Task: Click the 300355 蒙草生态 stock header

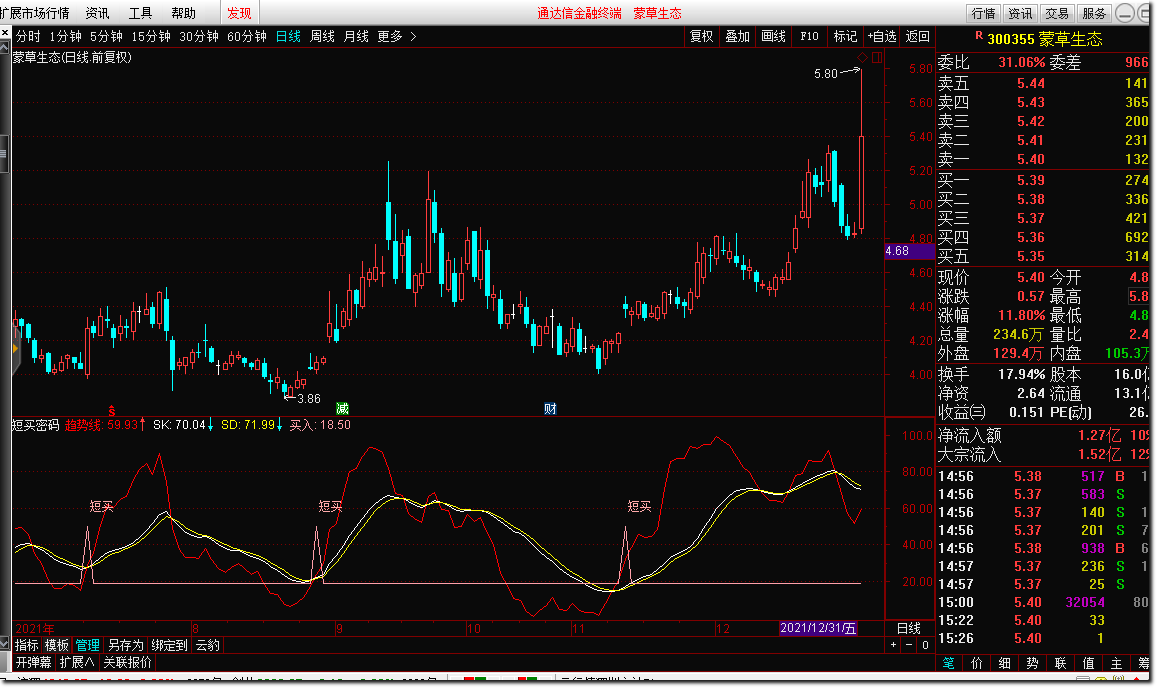Action: point(1044,39)
